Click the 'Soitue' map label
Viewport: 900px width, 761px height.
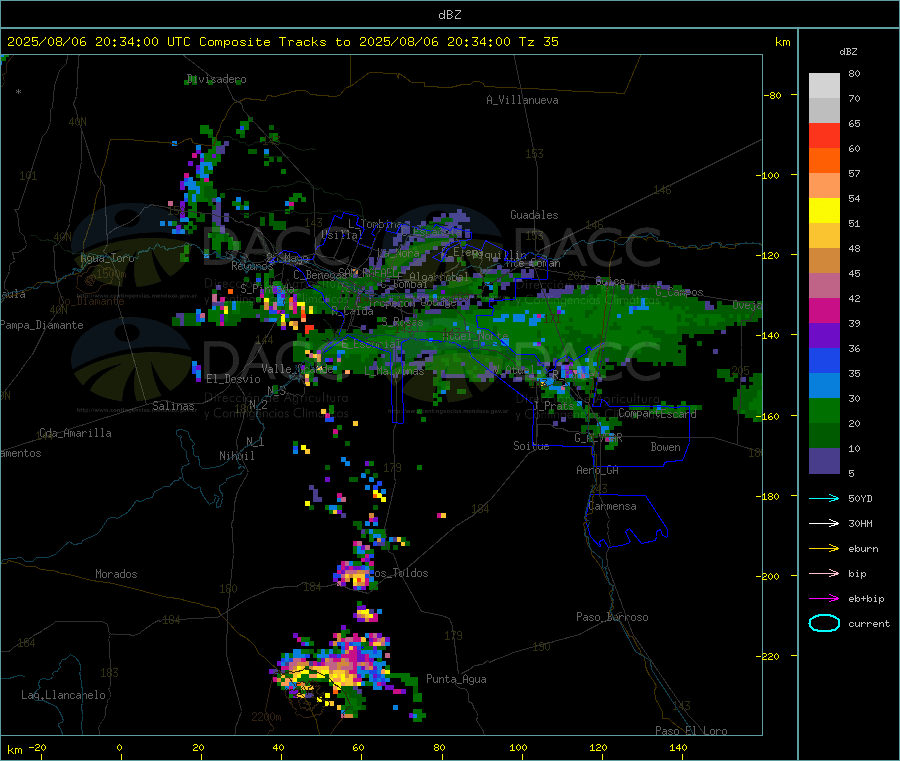pos(531,446)
